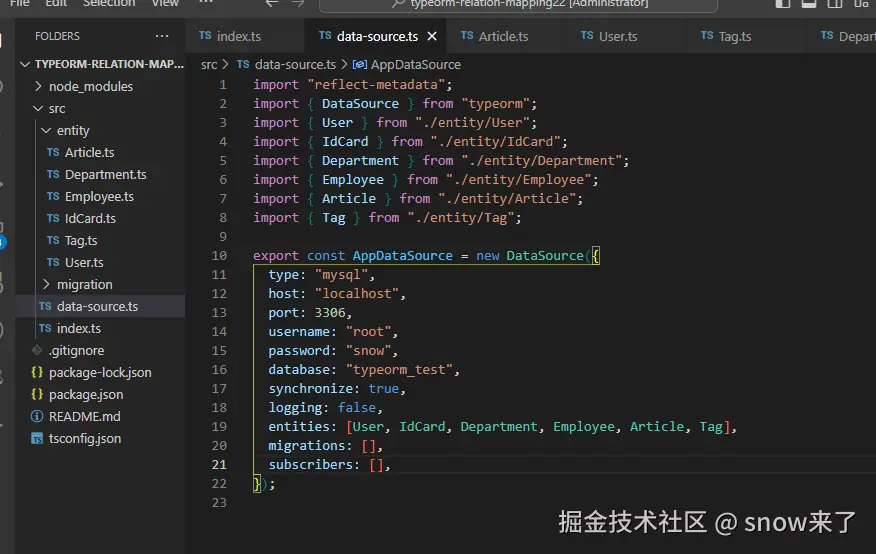Click "reflect-metadata" import string

pyautogui.click(x=376, y=85)
